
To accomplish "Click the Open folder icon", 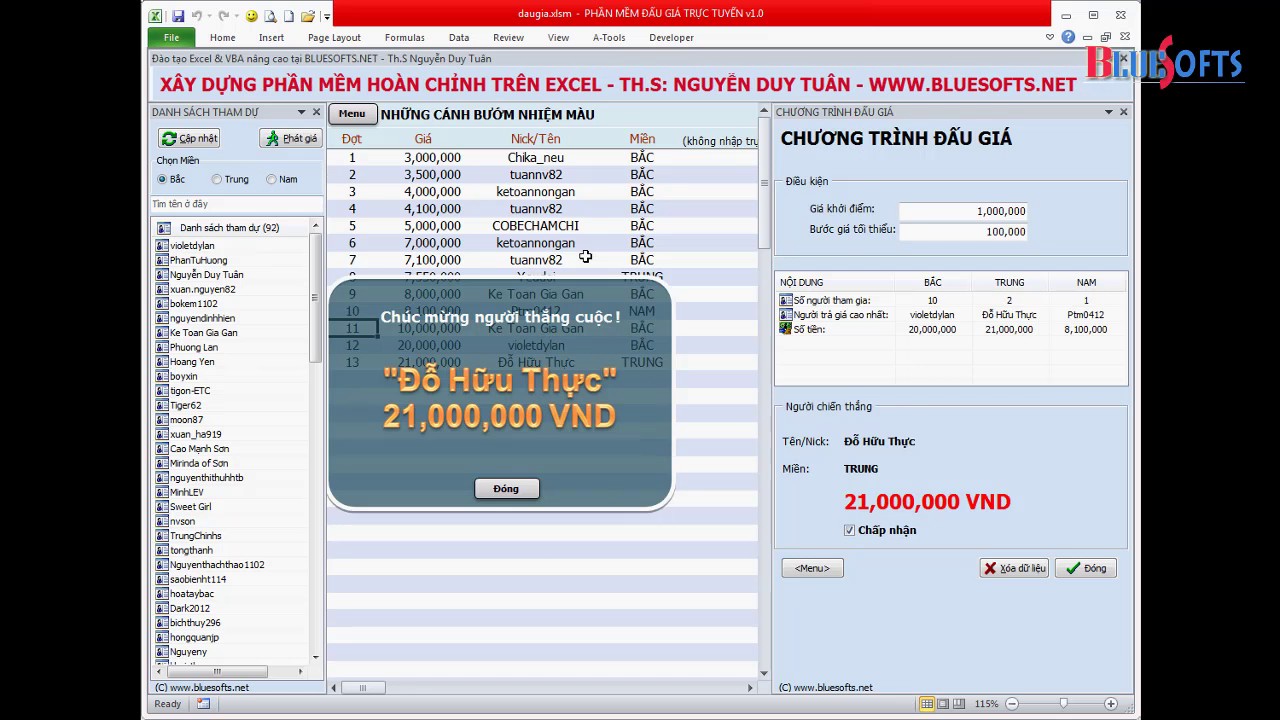I will [x=307, y=16].
